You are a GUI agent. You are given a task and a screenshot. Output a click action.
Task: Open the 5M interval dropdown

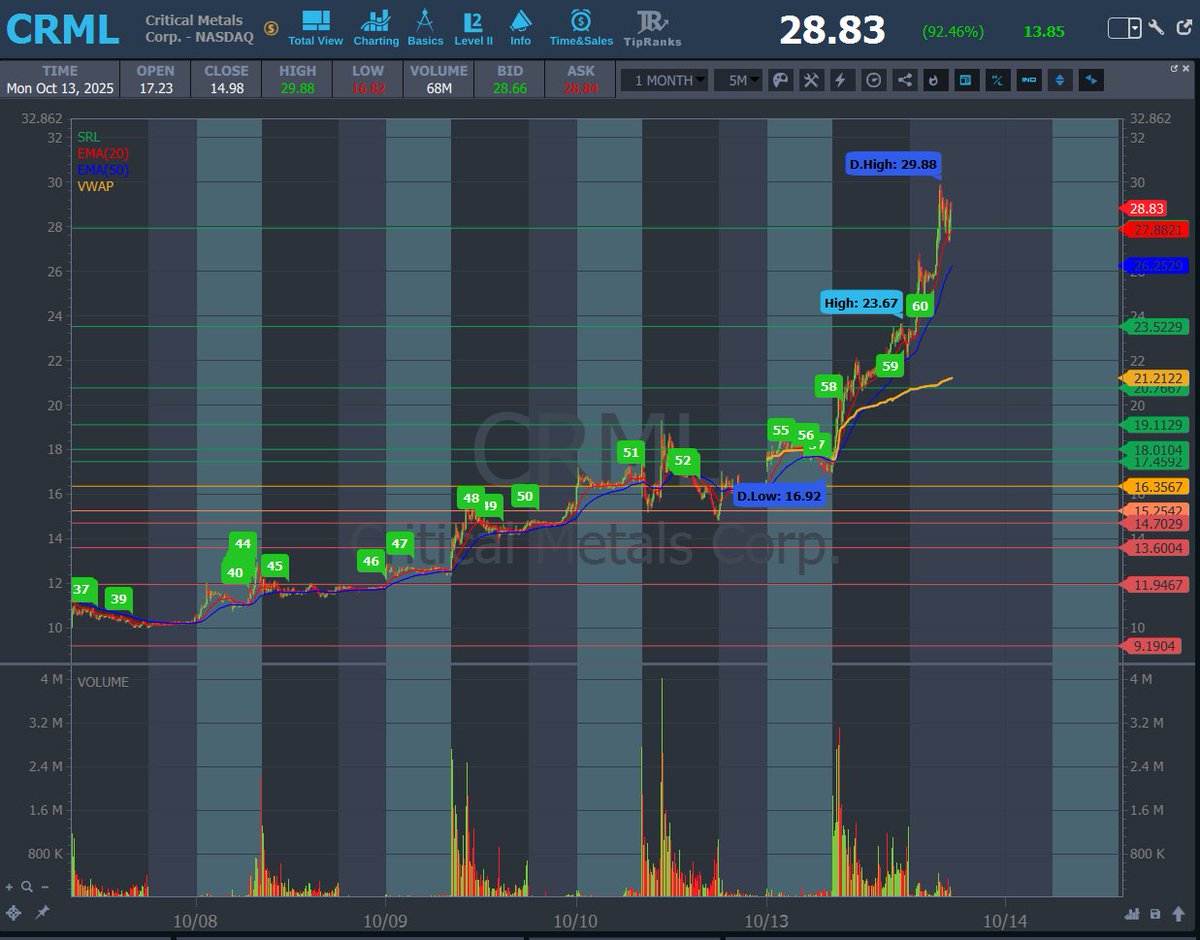click(x=738, y=80)
